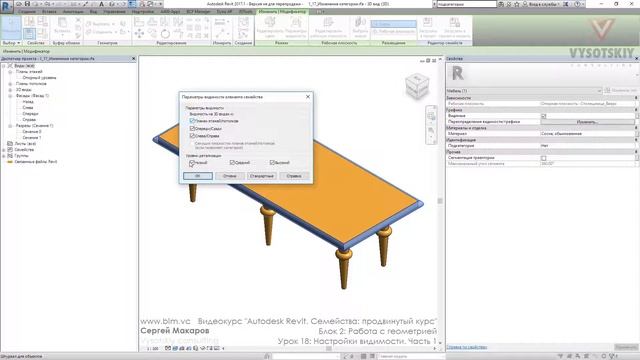Select the Rotate tool icon in ribbon
Screen dimensions: 640x360
pos(165,33)
